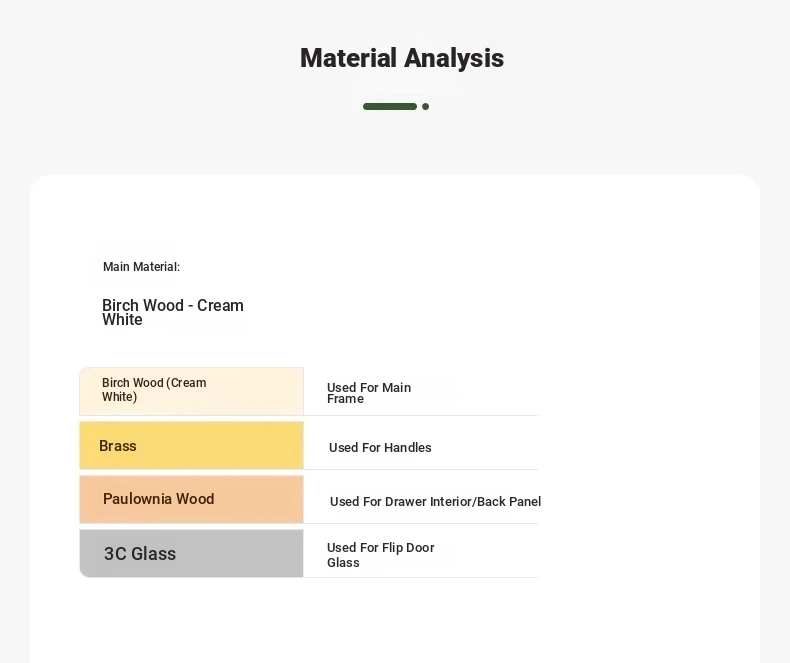This screenshot has height=663, width=790.
Task: Click Used For Flip Door Glass text
Action: [380, 555]
